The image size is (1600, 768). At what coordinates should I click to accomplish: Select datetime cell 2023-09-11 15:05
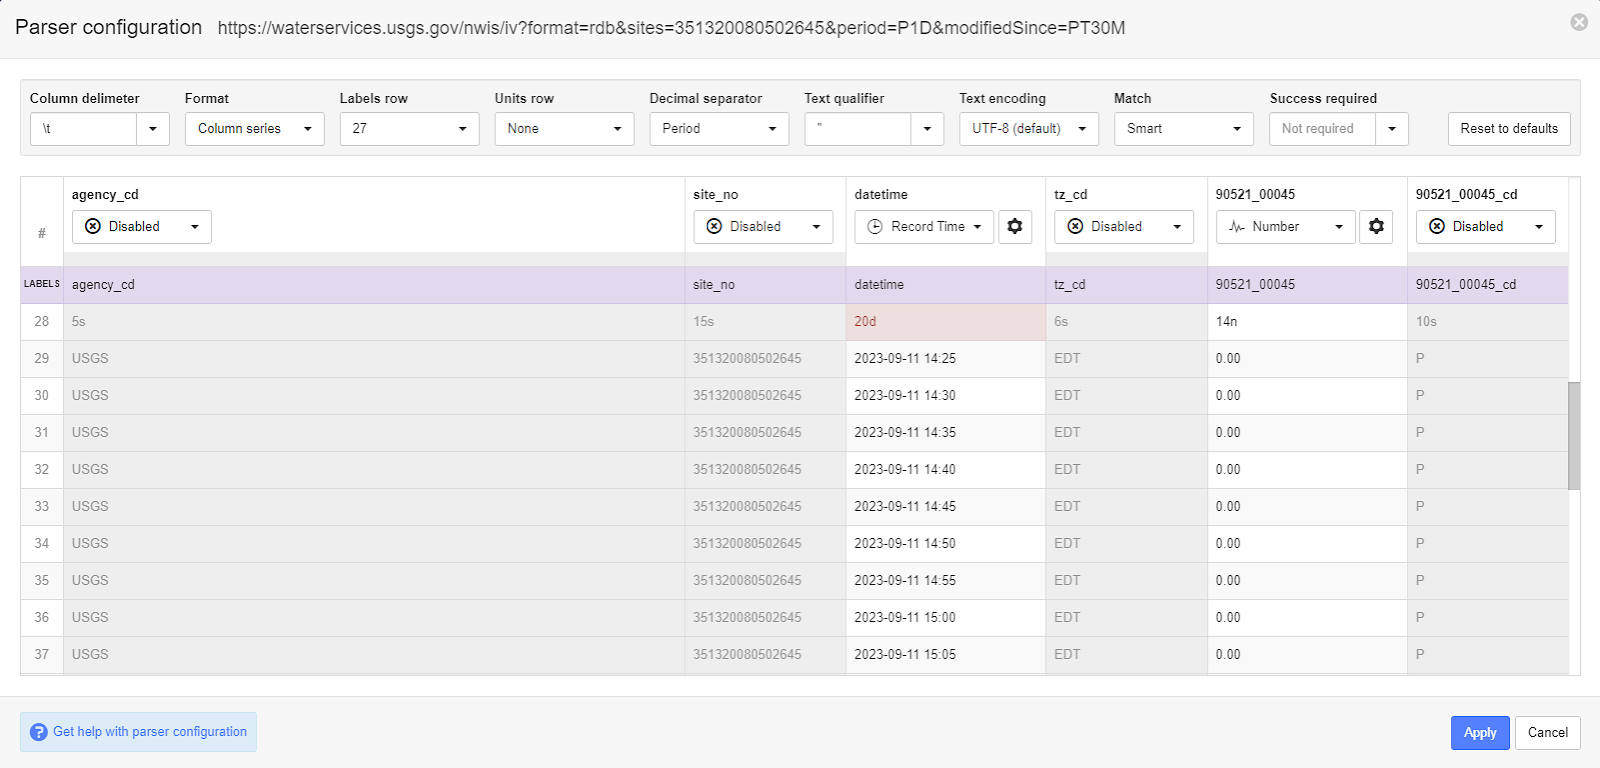(x=946, y=655)
